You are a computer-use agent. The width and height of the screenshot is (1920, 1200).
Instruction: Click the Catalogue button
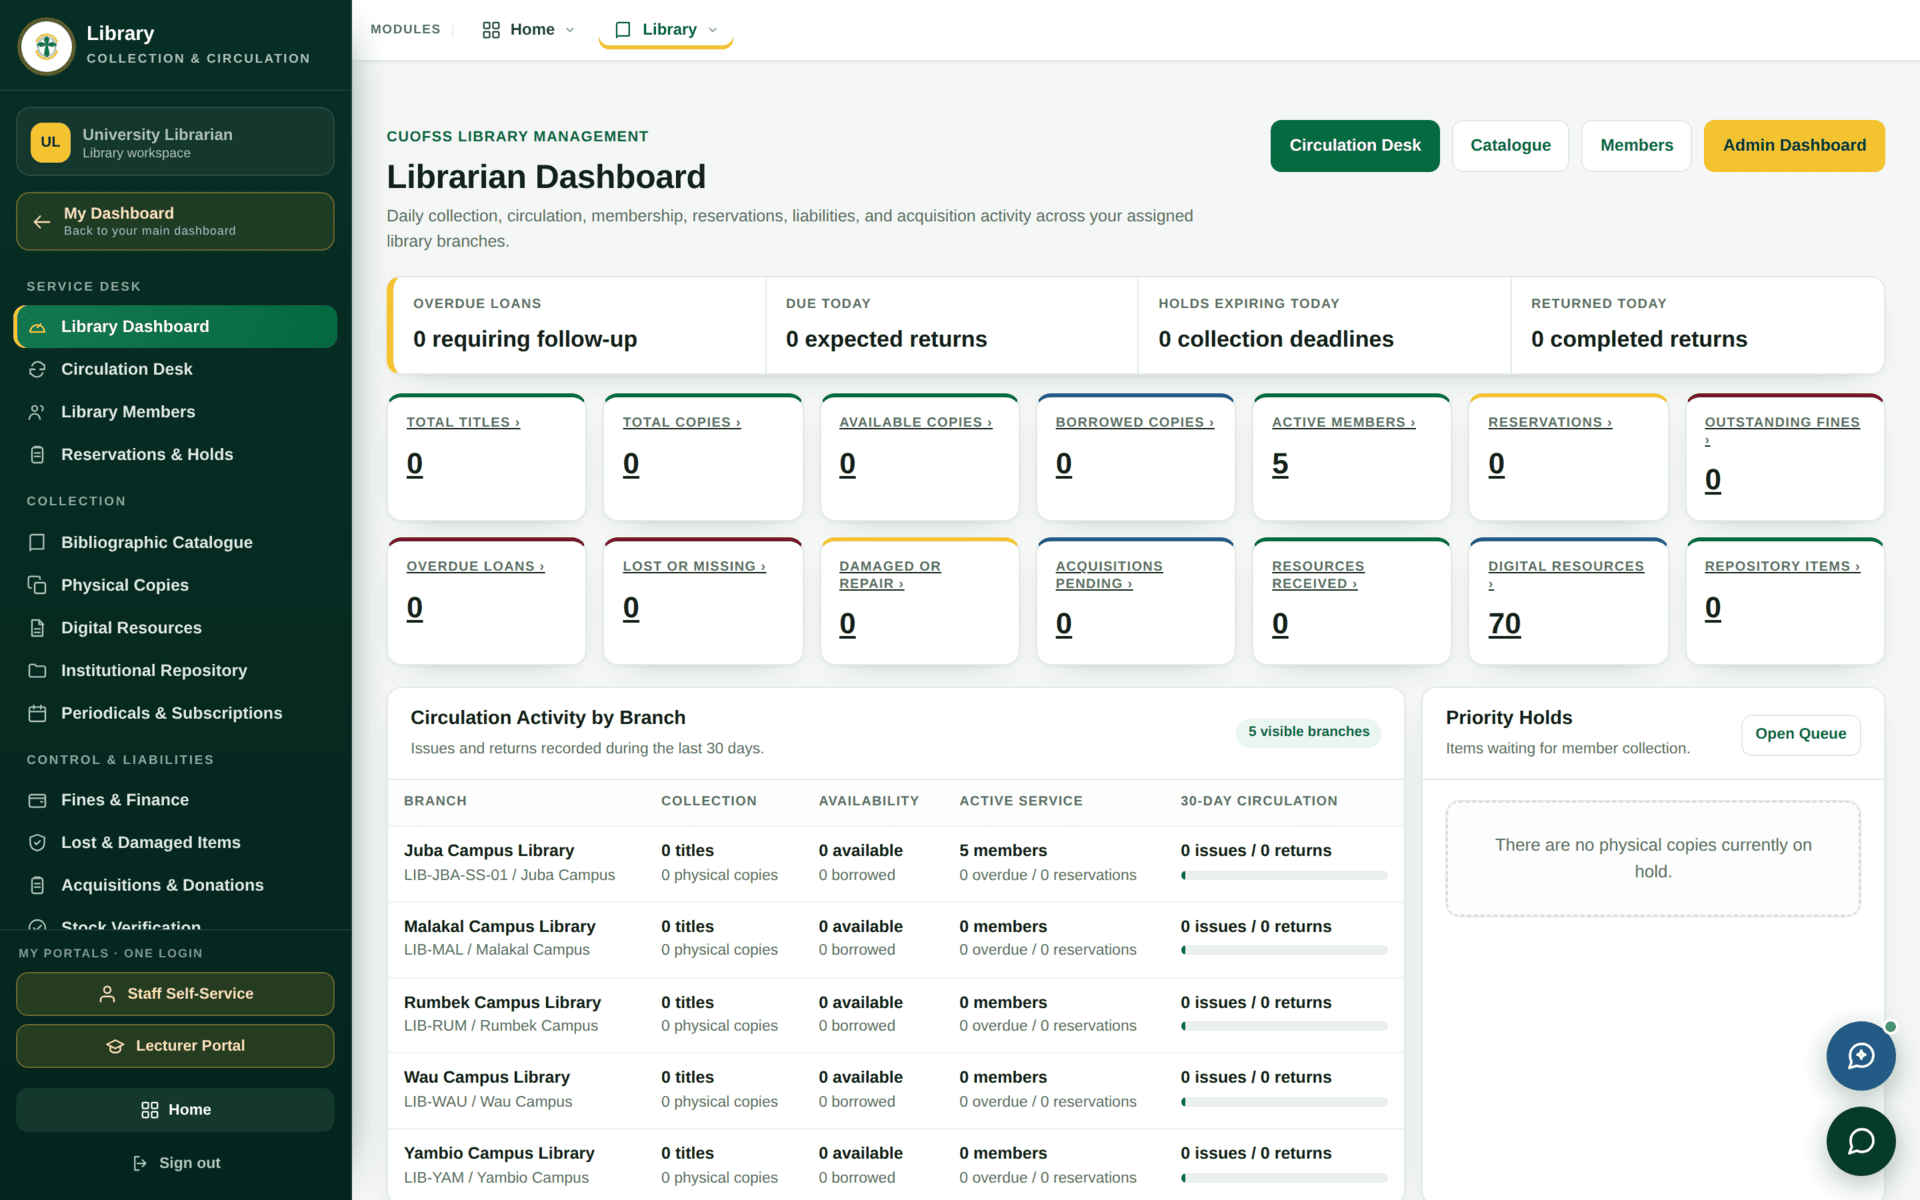1510,146
